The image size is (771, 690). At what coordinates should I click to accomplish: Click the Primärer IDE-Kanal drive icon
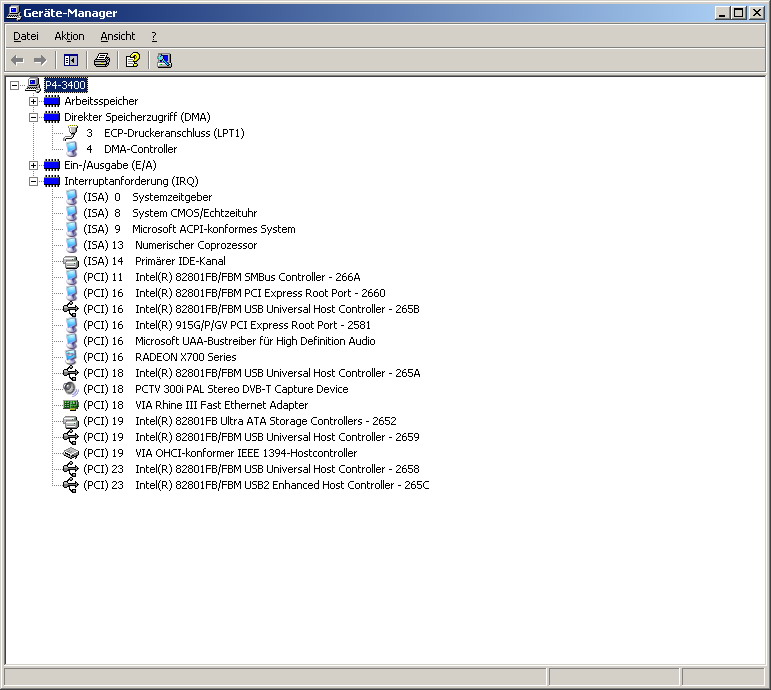tap(71, 262)
